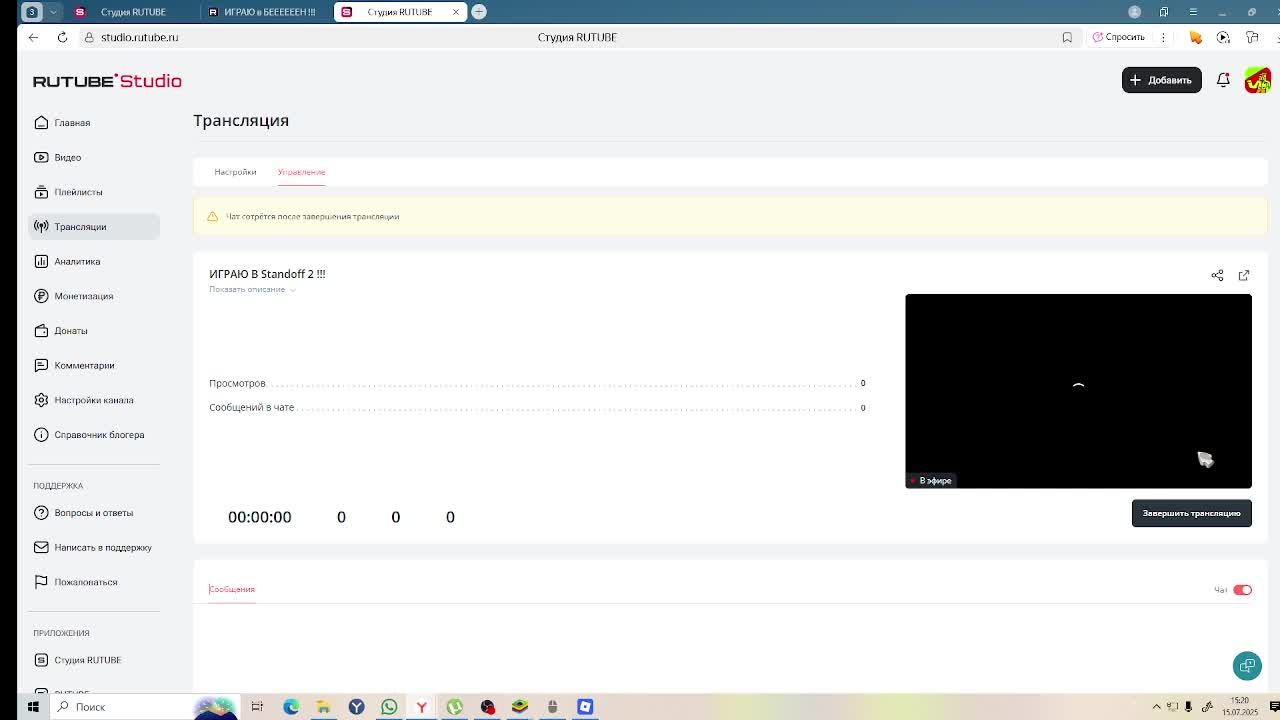
Task: Click the RUTUBE Studio logo
Action: pyautogui.click(x=107, y=81)
